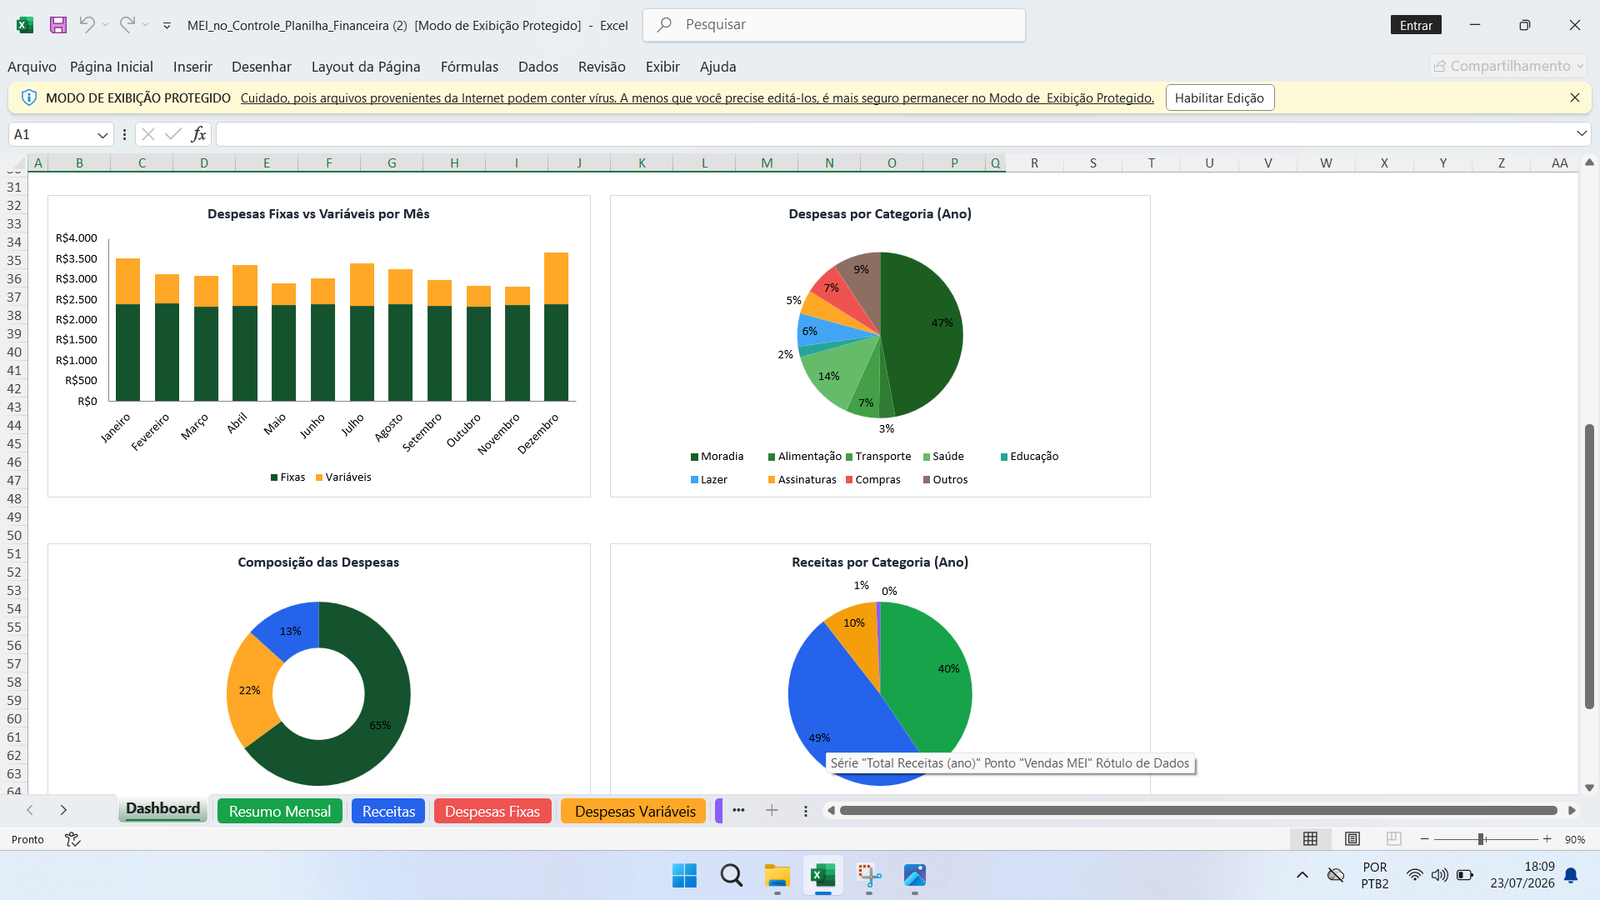Viewport: 1600px width, 900px height.
Task: Click the next sheet navigation arrow
Action: click(63, 810)
